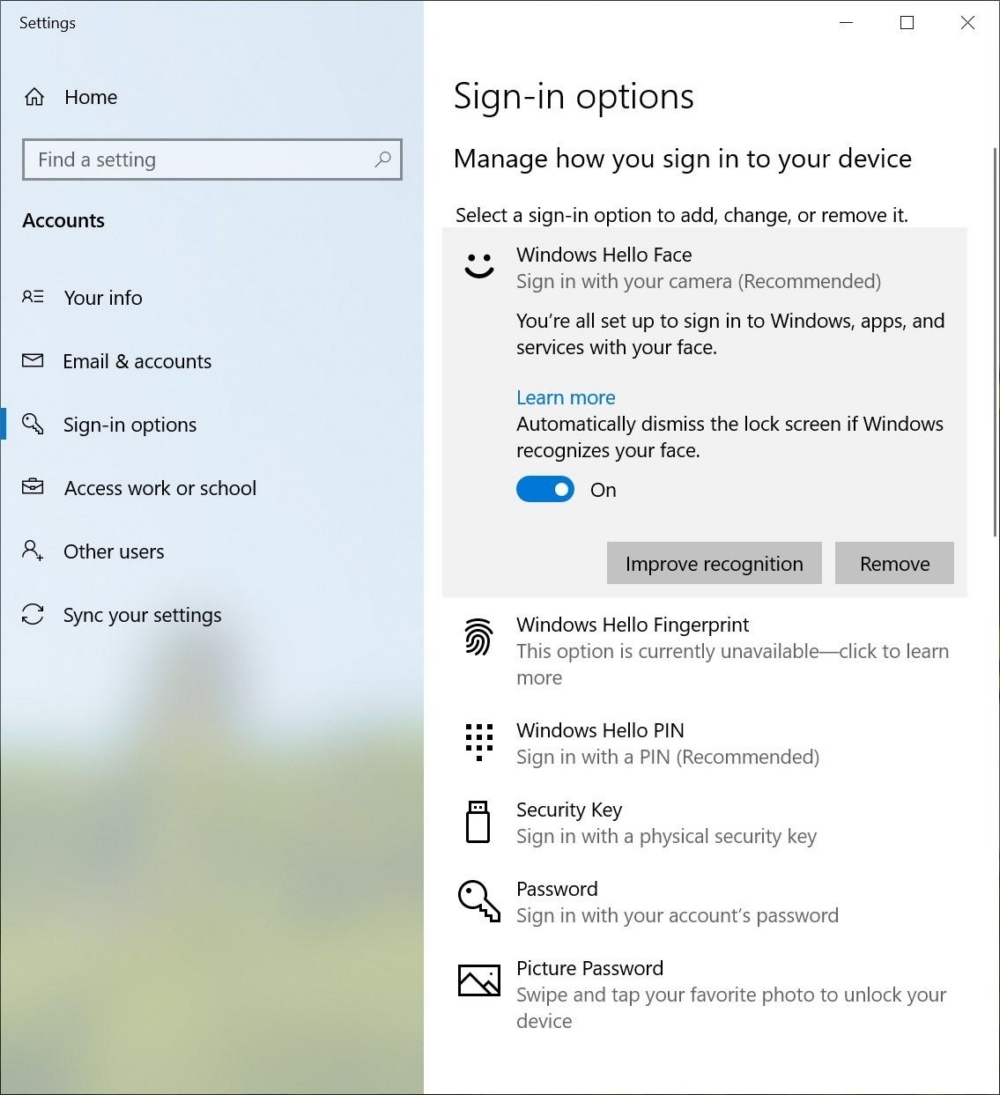
Task: Click the Sync your settings arrows icon
Action: pos(33,615)
